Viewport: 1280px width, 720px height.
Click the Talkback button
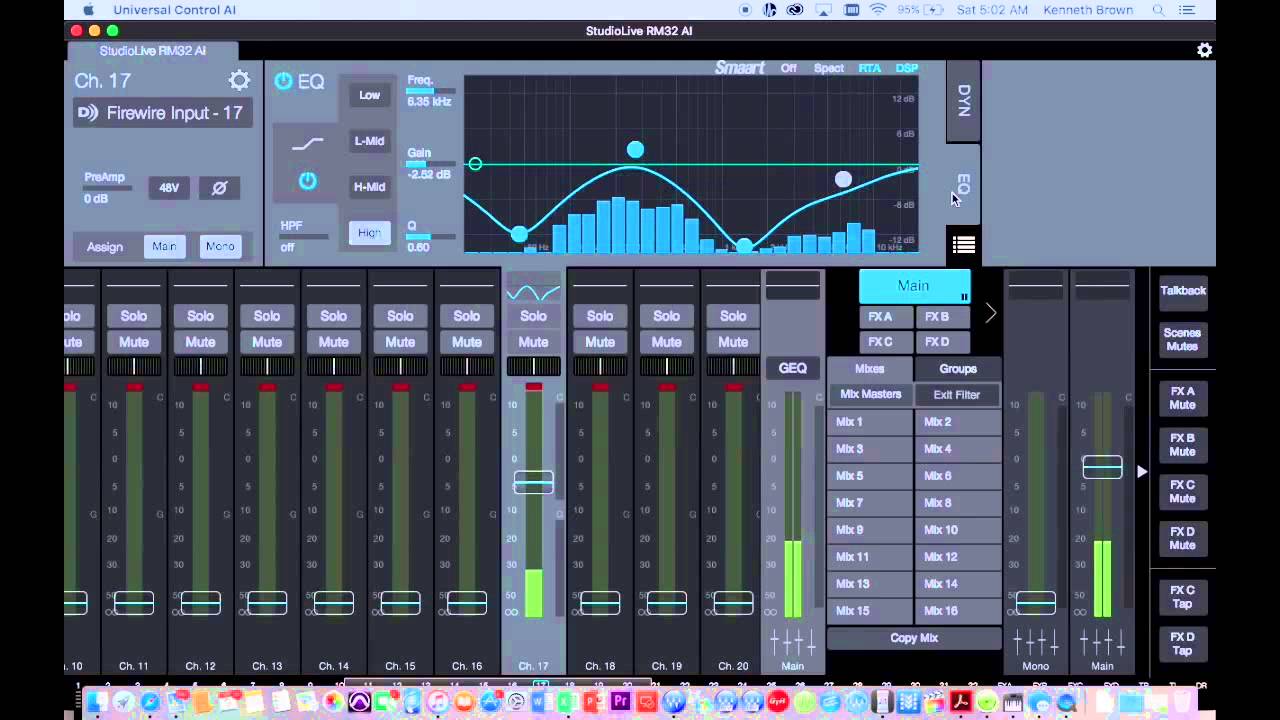tap(1183, 291)
